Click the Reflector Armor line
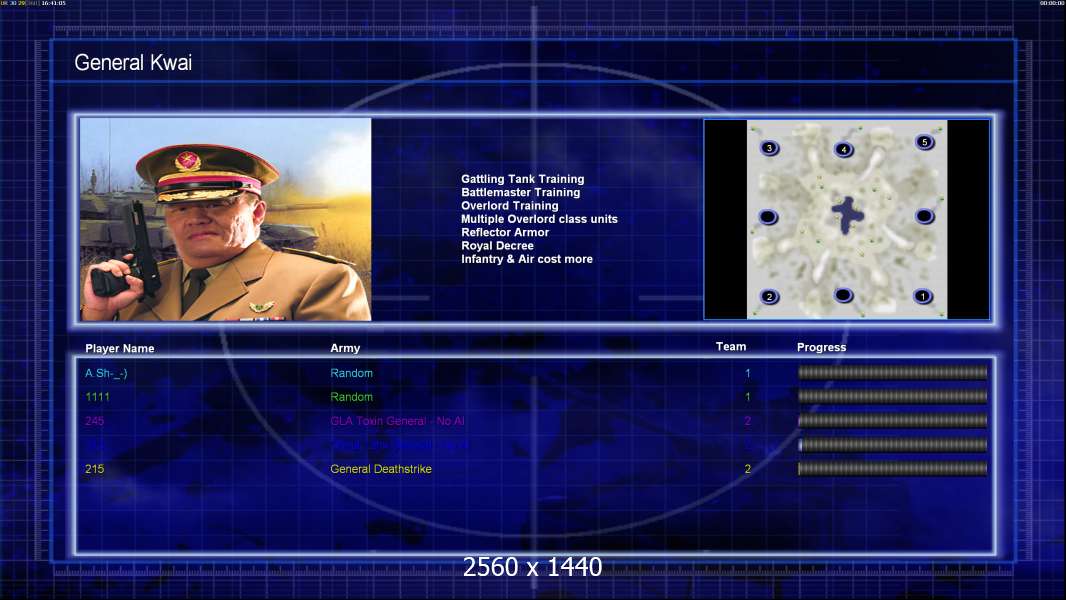Screen dimensions: 1066x600 (x=505, y=232)
